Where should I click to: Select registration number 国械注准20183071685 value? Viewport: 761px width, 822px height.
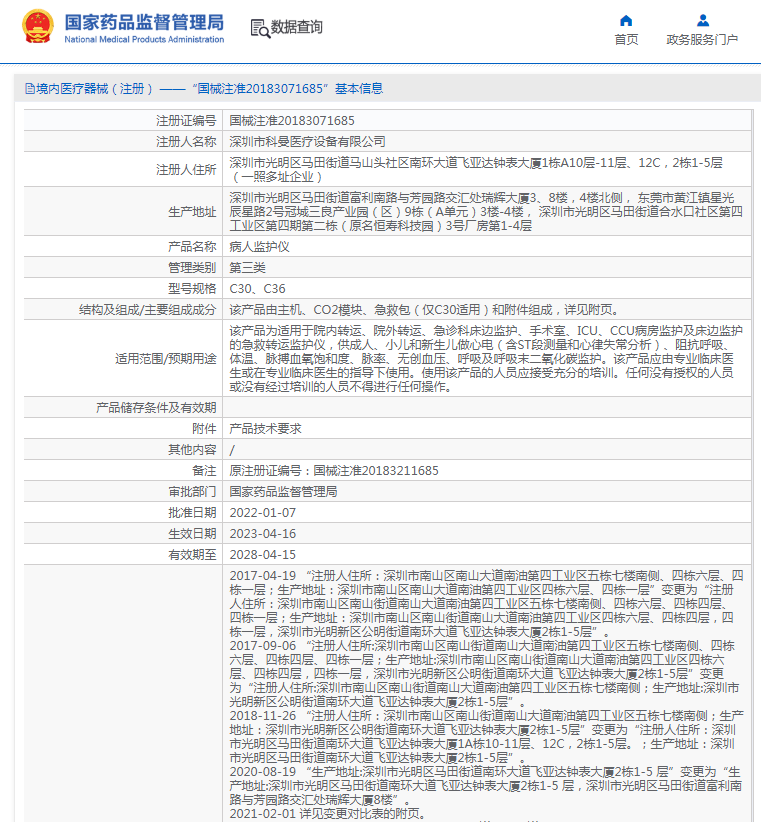(292, 121)
